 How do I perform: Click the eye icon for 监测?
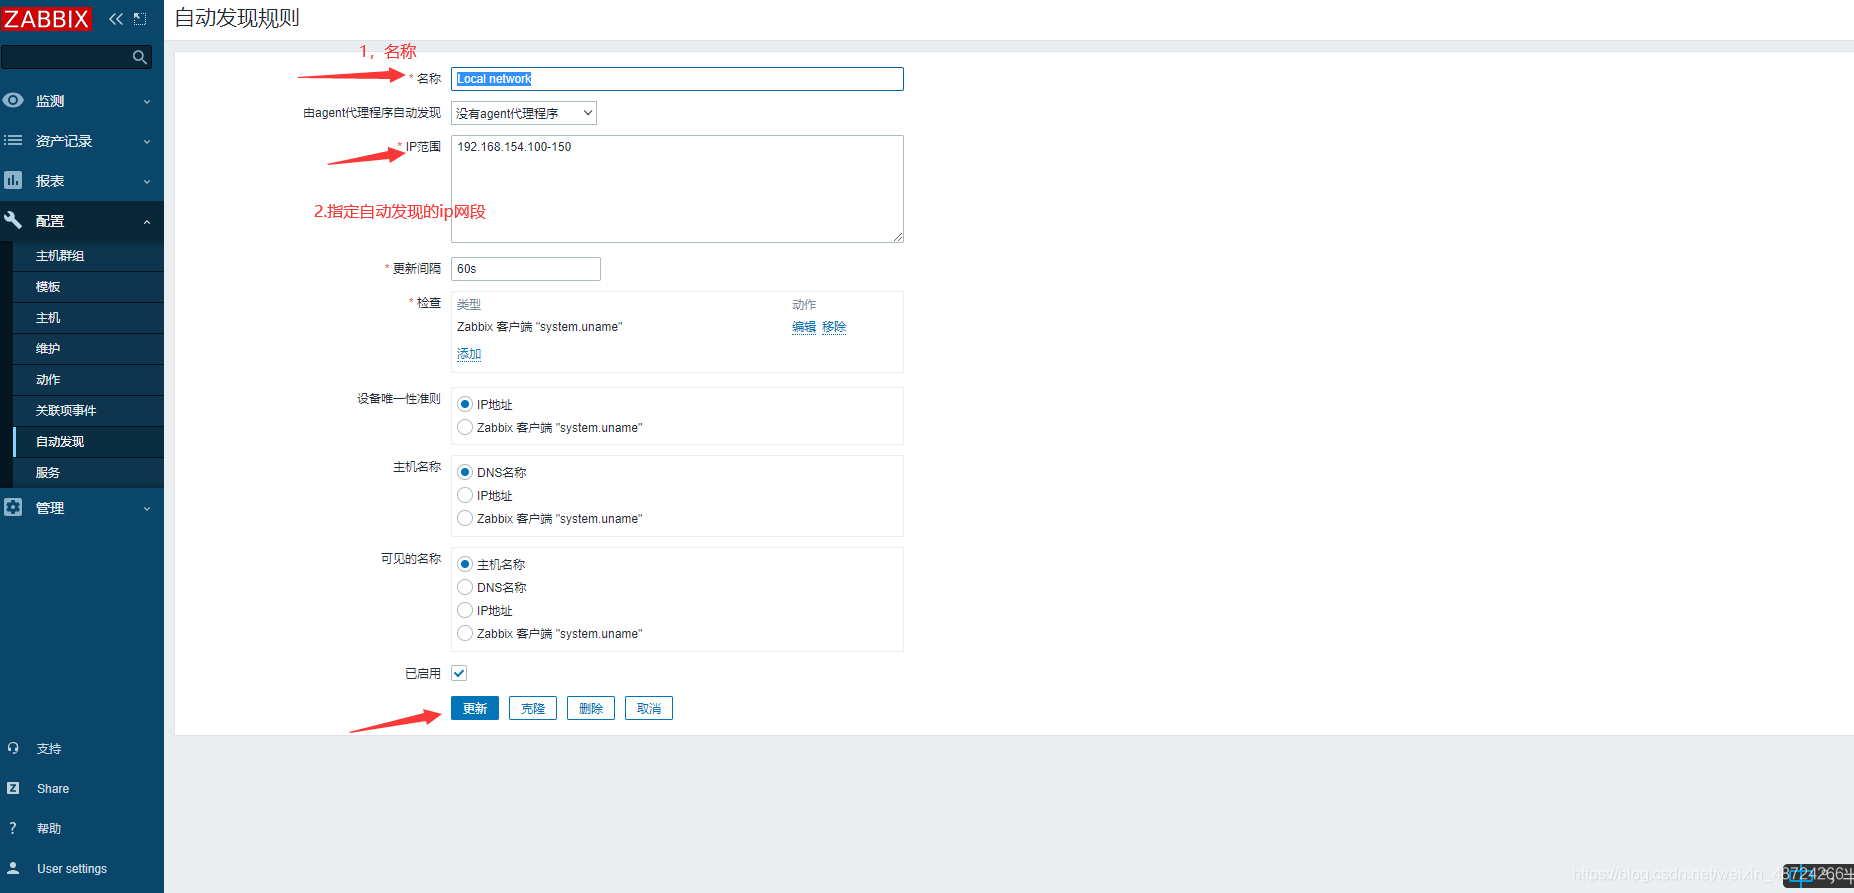click(13, 100)
